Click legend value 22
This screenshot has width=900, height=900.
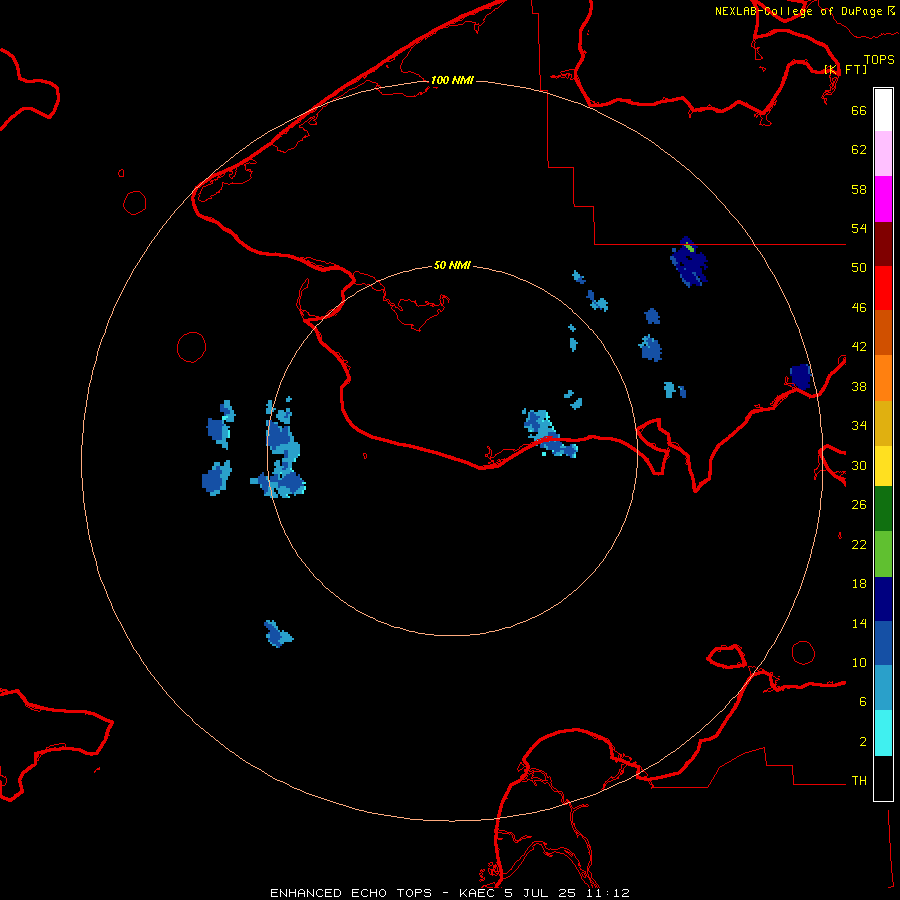[859, 544]
